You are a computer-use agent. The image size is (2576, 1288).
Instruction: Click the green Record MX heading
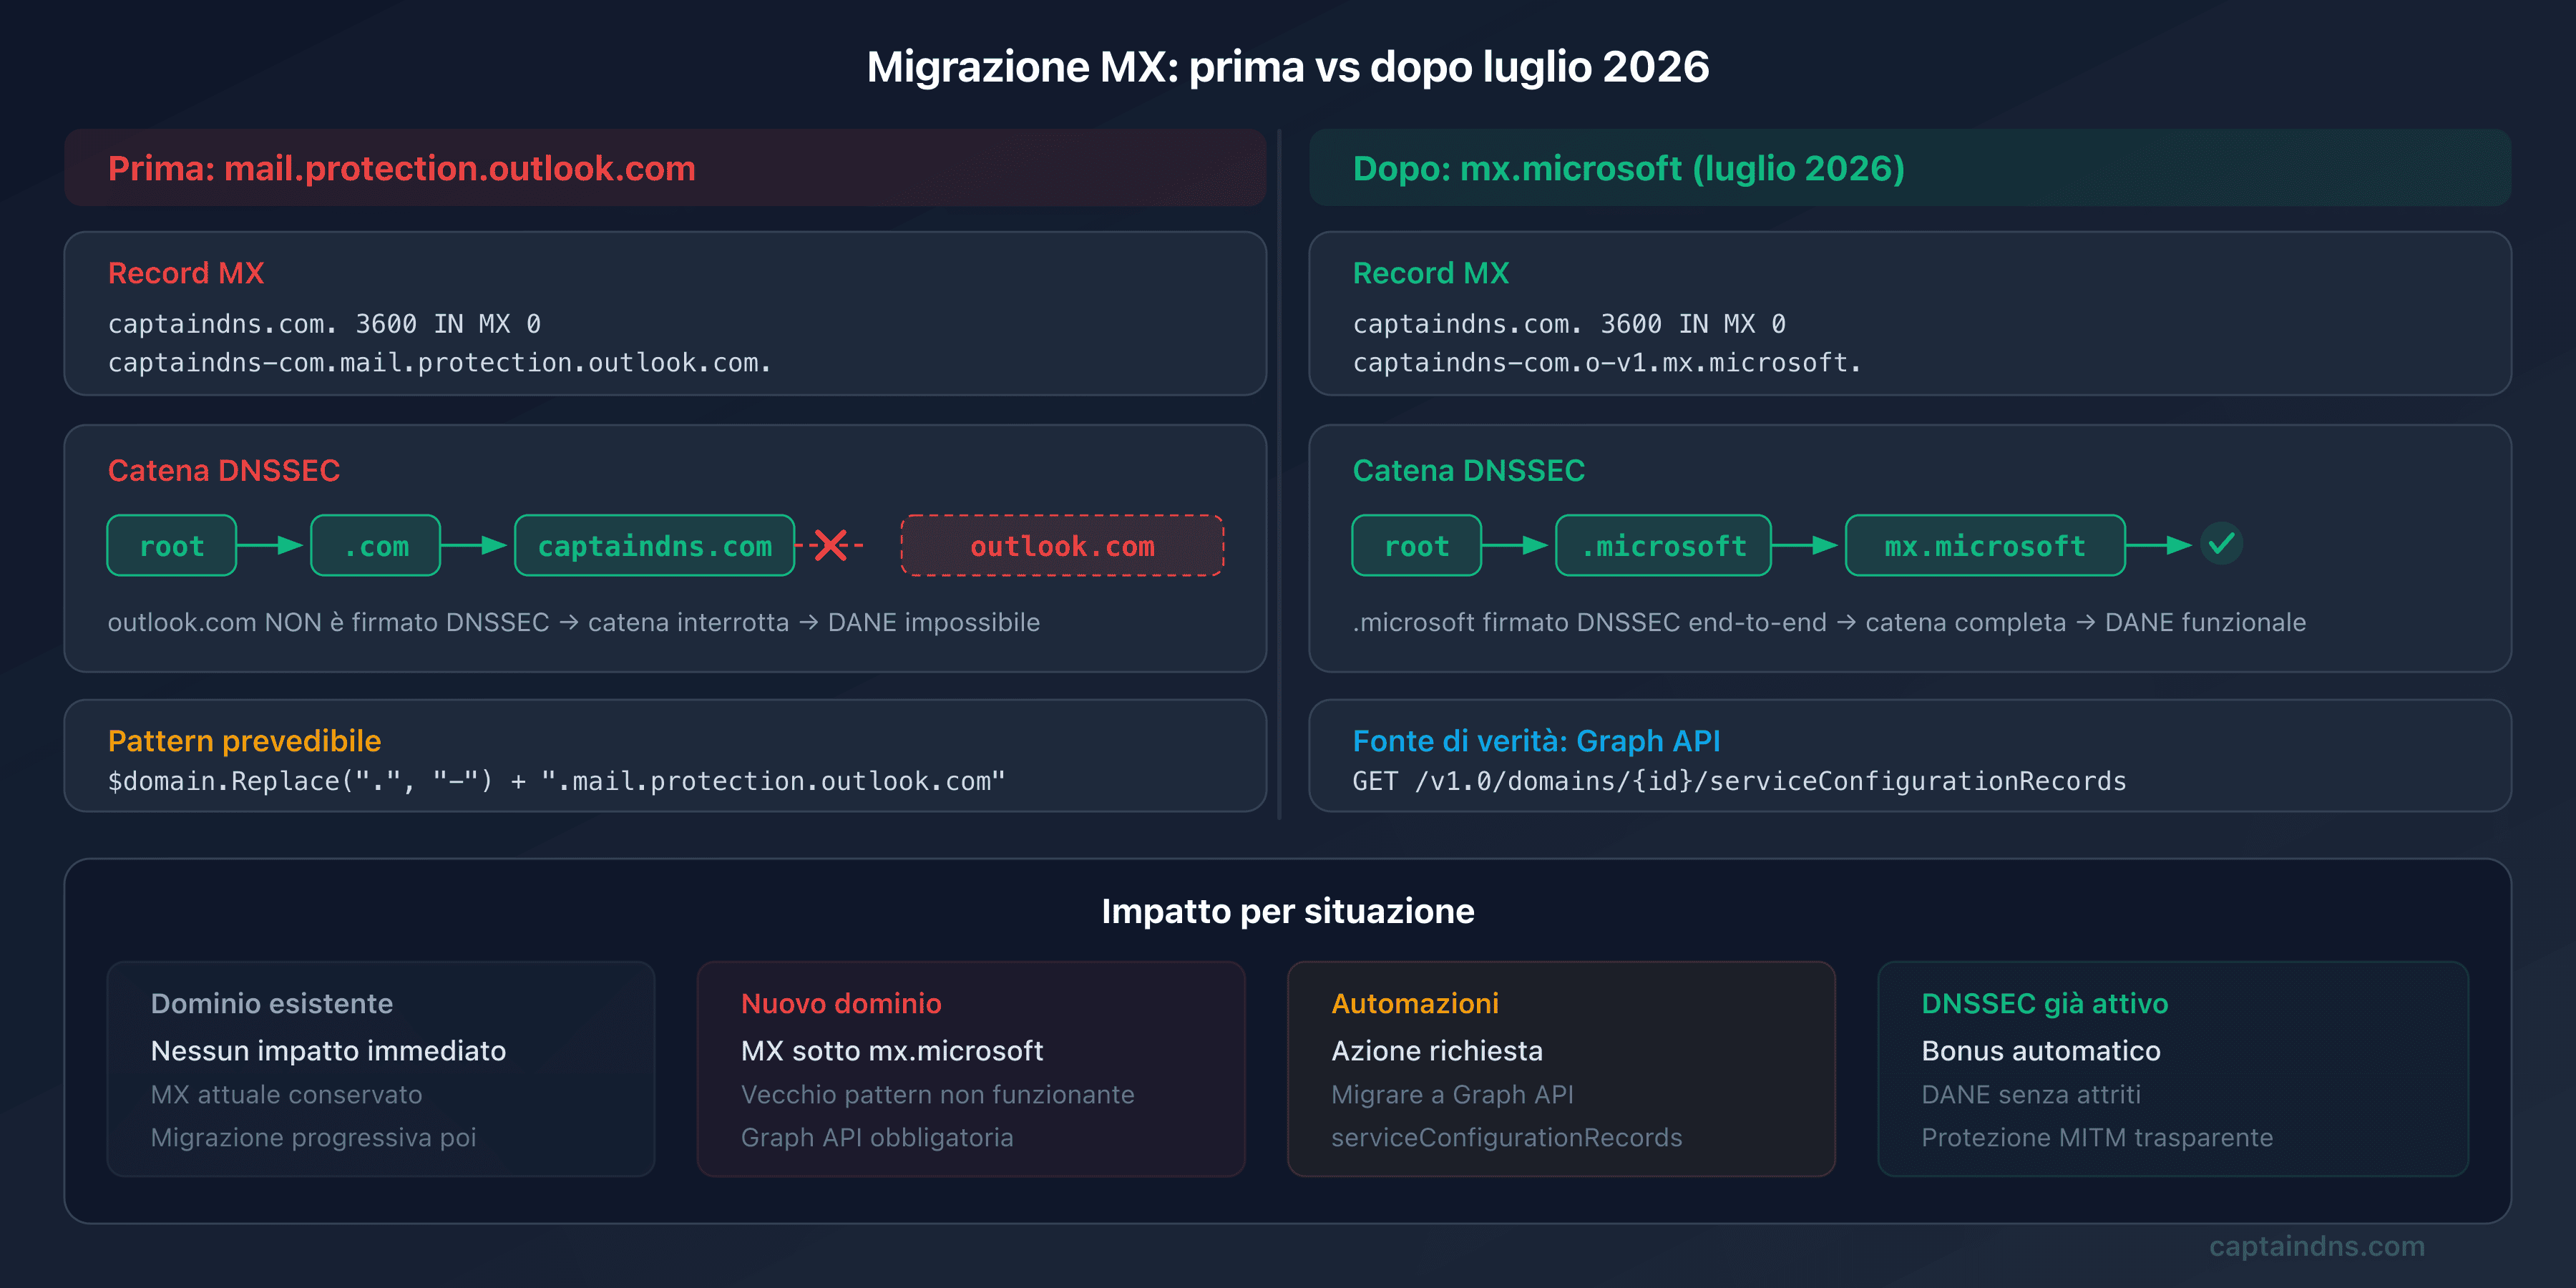coord(1431,273)
